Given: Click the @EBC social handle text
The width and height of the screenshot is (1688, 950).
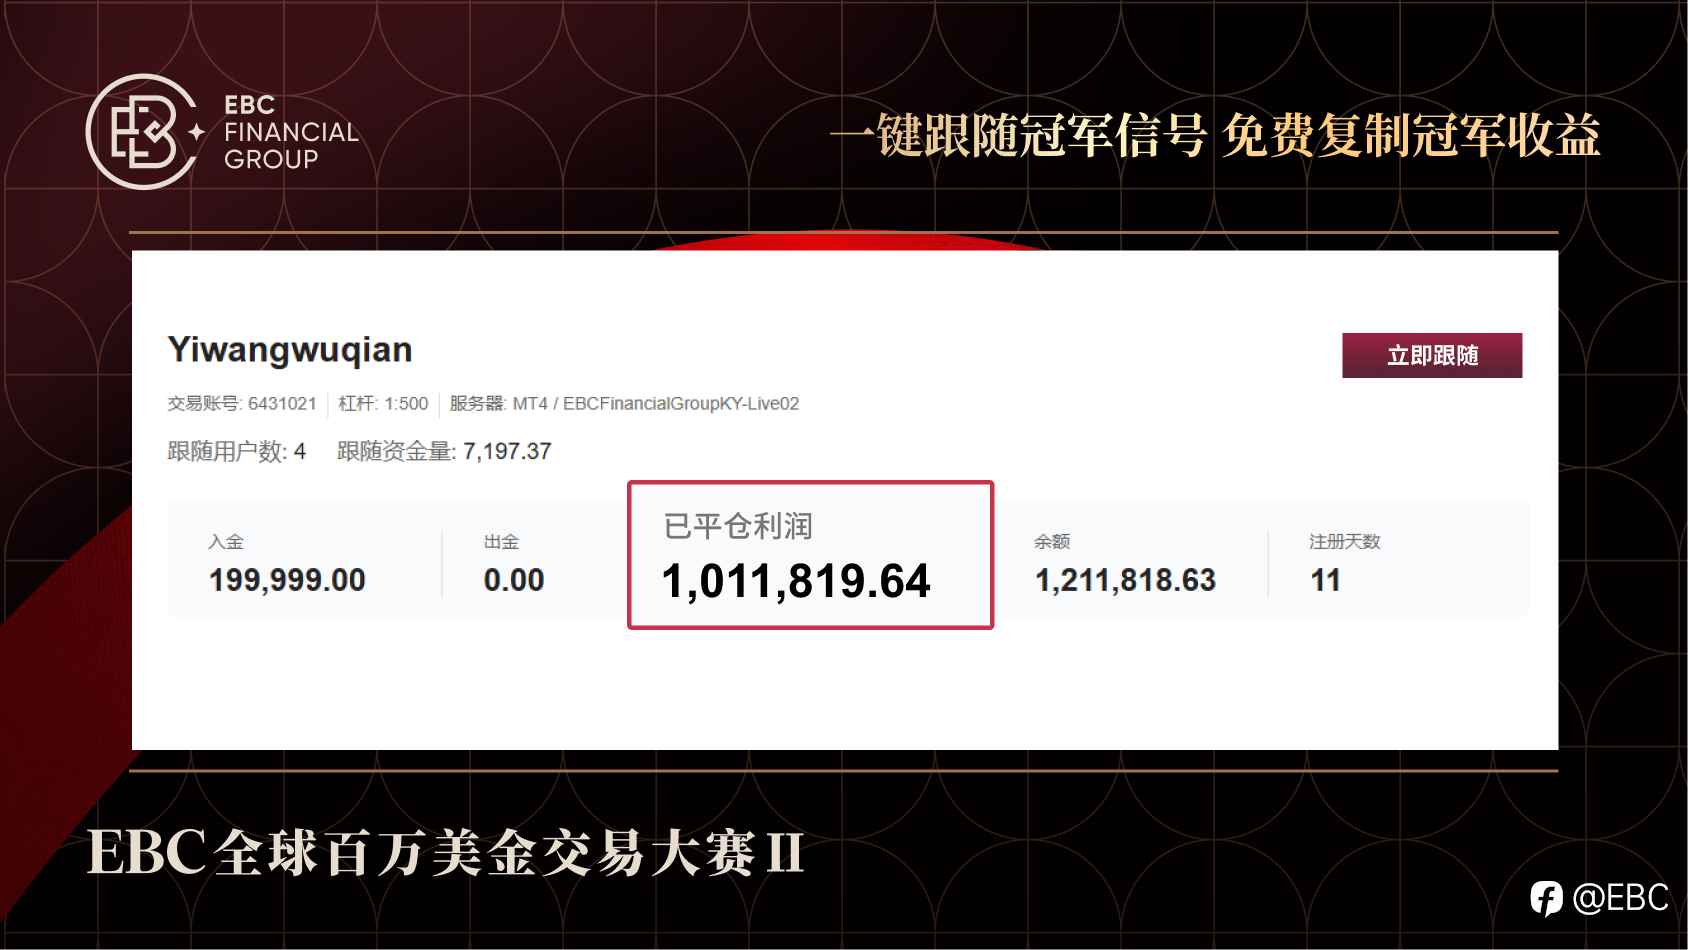Looking at the screenshot, I should (x=1620, y=898).
